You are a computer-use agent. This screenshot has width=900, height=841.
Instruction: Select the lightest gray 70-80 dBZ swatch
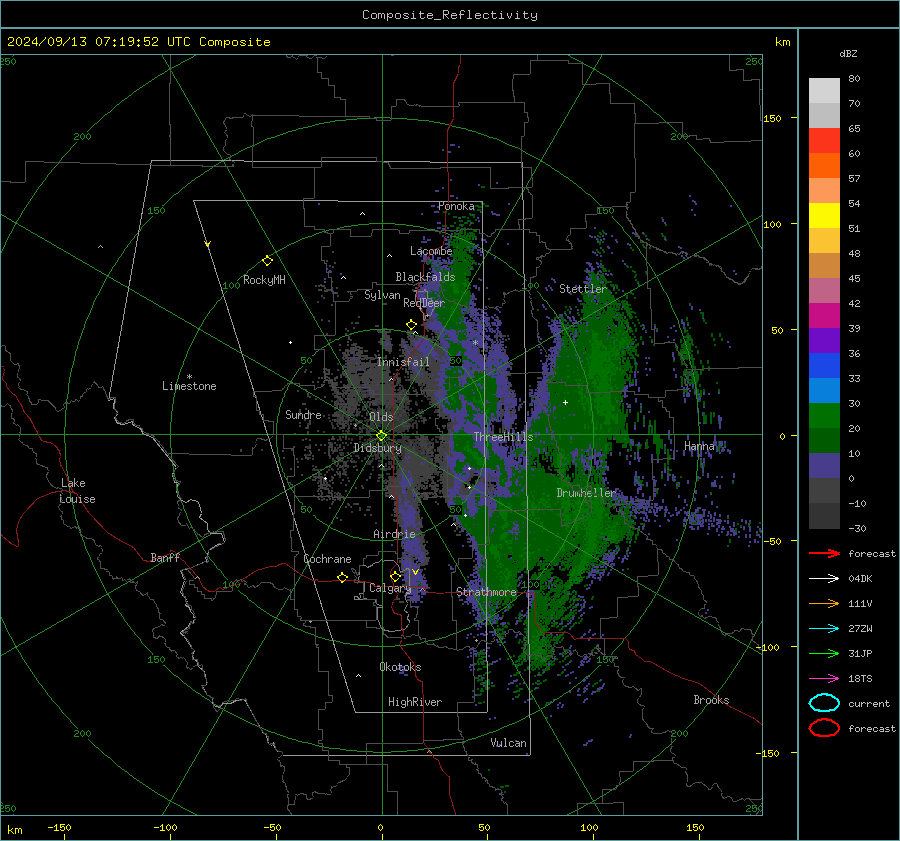point(824,91)
